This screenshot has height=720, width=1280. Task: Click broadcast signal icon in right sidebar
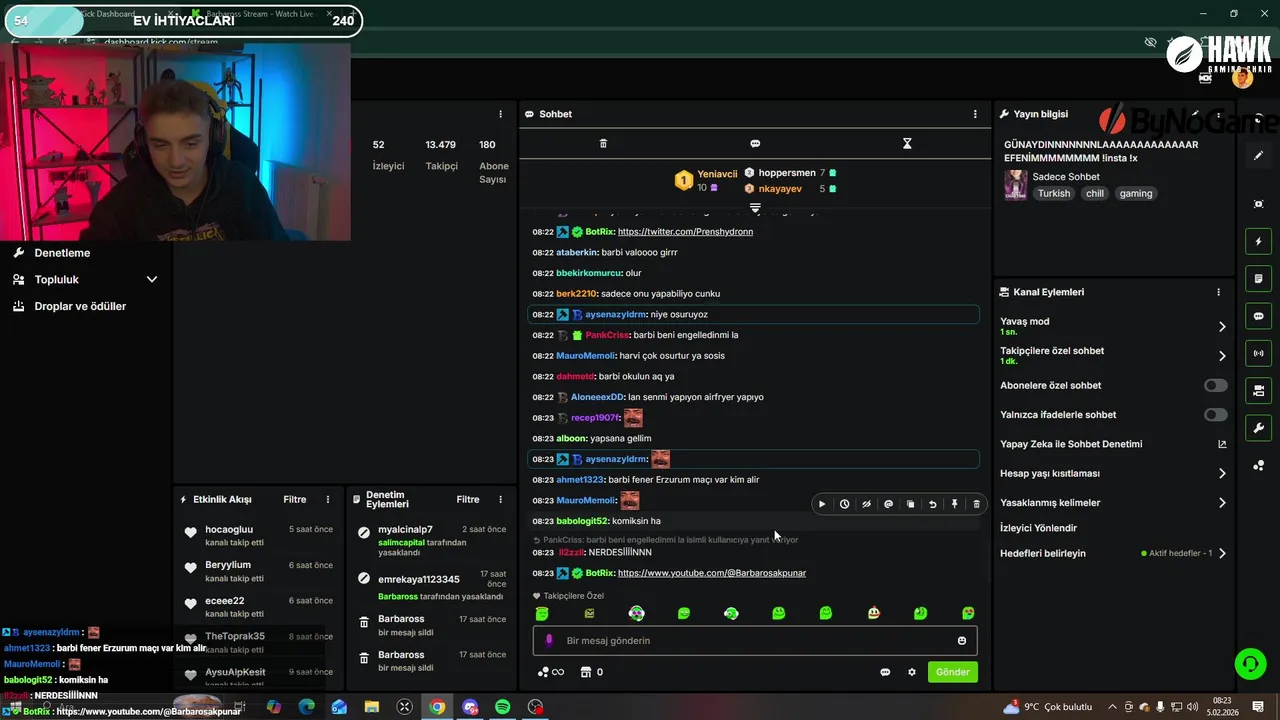pyautogui.click(x=1259, y=353)
